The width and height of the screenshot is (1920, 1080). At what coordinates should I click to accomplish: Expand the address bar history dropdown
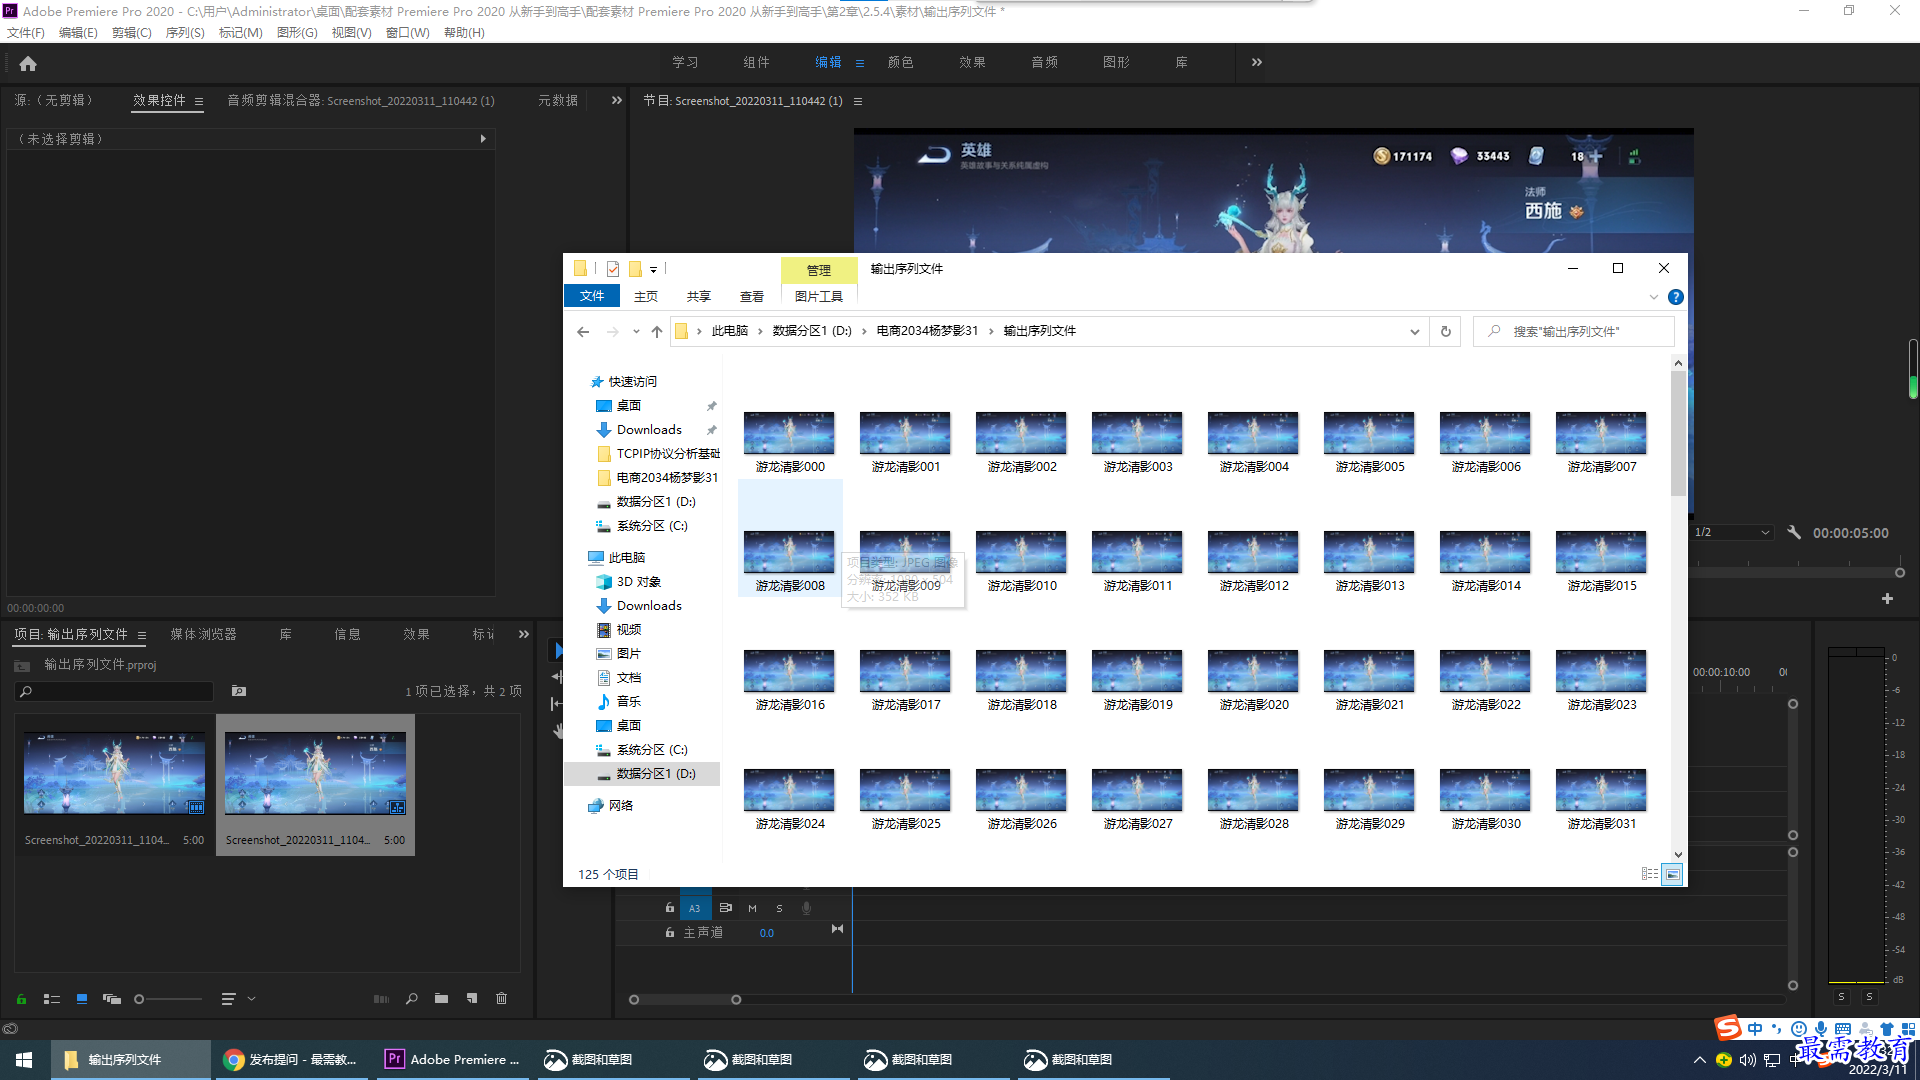click(x=1414, y=332)
